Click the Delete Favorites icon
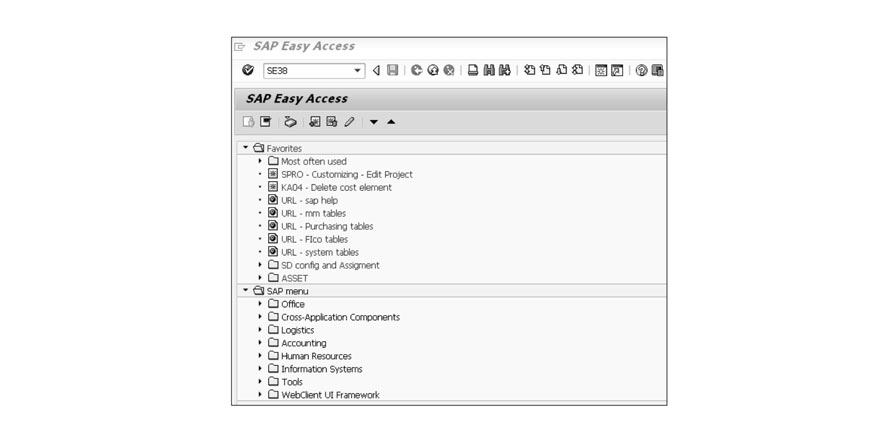 click(332, 121)
